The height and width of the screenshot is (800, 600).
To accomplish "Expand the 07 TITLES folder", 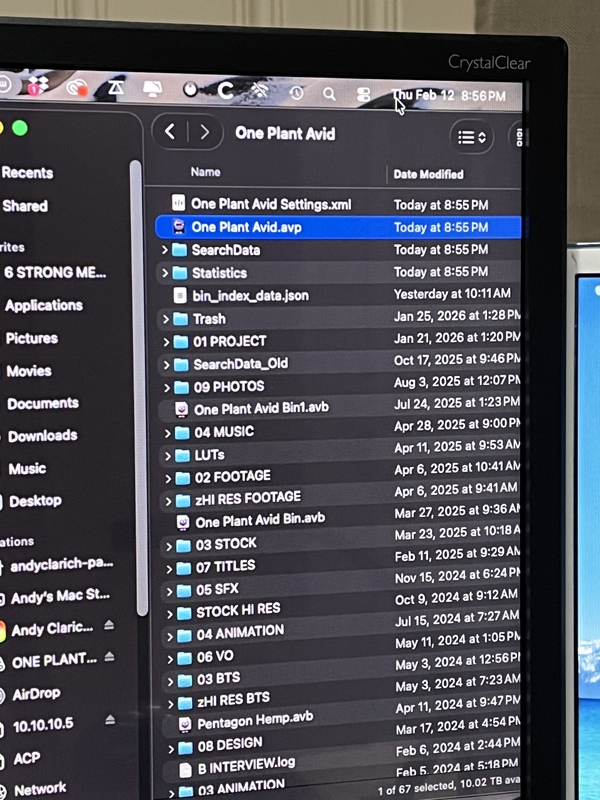I will [x=167, y=567].
